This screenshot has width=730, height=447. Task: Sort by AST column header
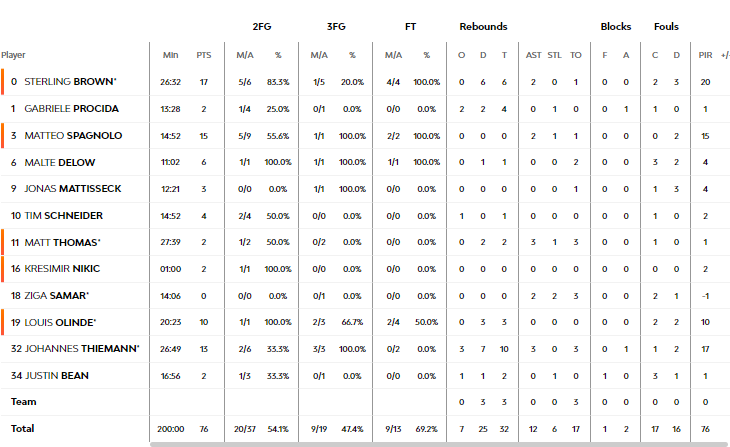click(534, 55)
